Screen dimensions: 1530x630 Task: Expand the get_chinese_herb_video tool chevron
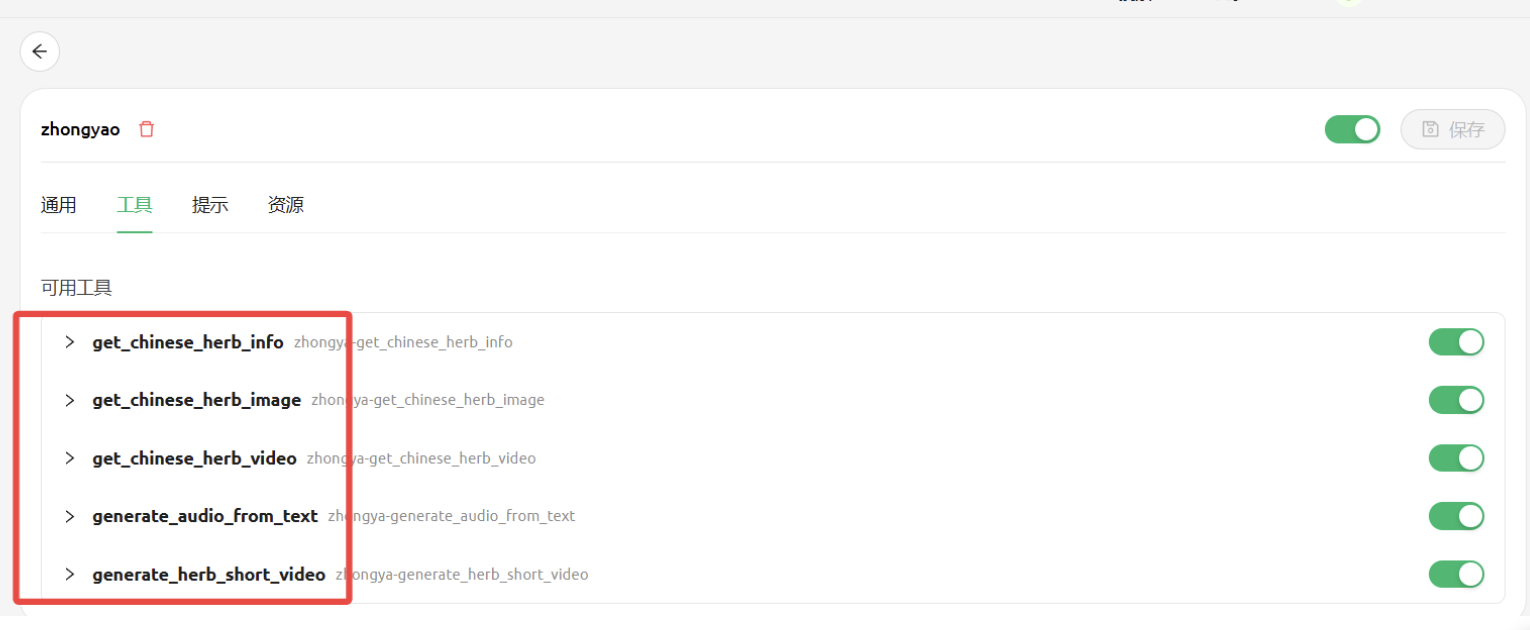(70, 458)
